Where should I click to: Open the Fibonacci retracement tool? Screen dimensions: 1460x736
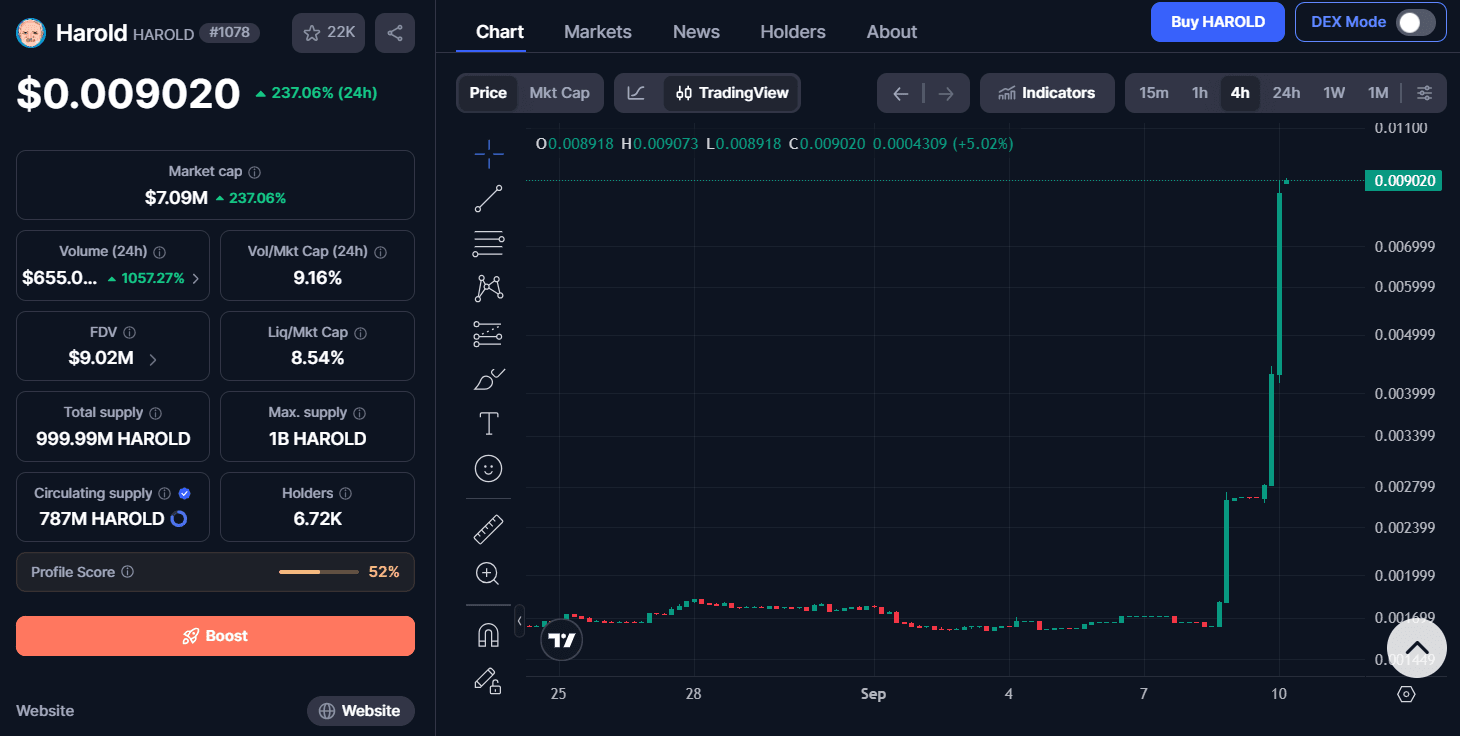click(x=488, y=243)
